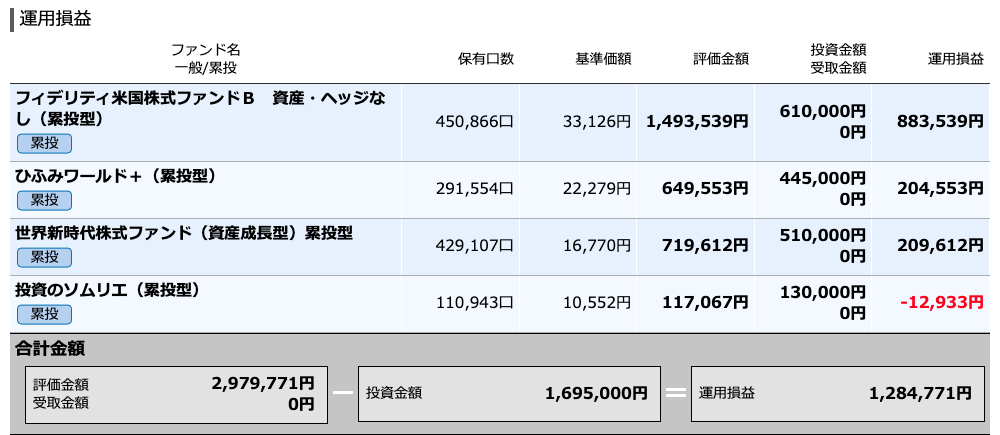
Task: Click the total 評価金額 2,979,771円 box
Action: click(177, 394)
